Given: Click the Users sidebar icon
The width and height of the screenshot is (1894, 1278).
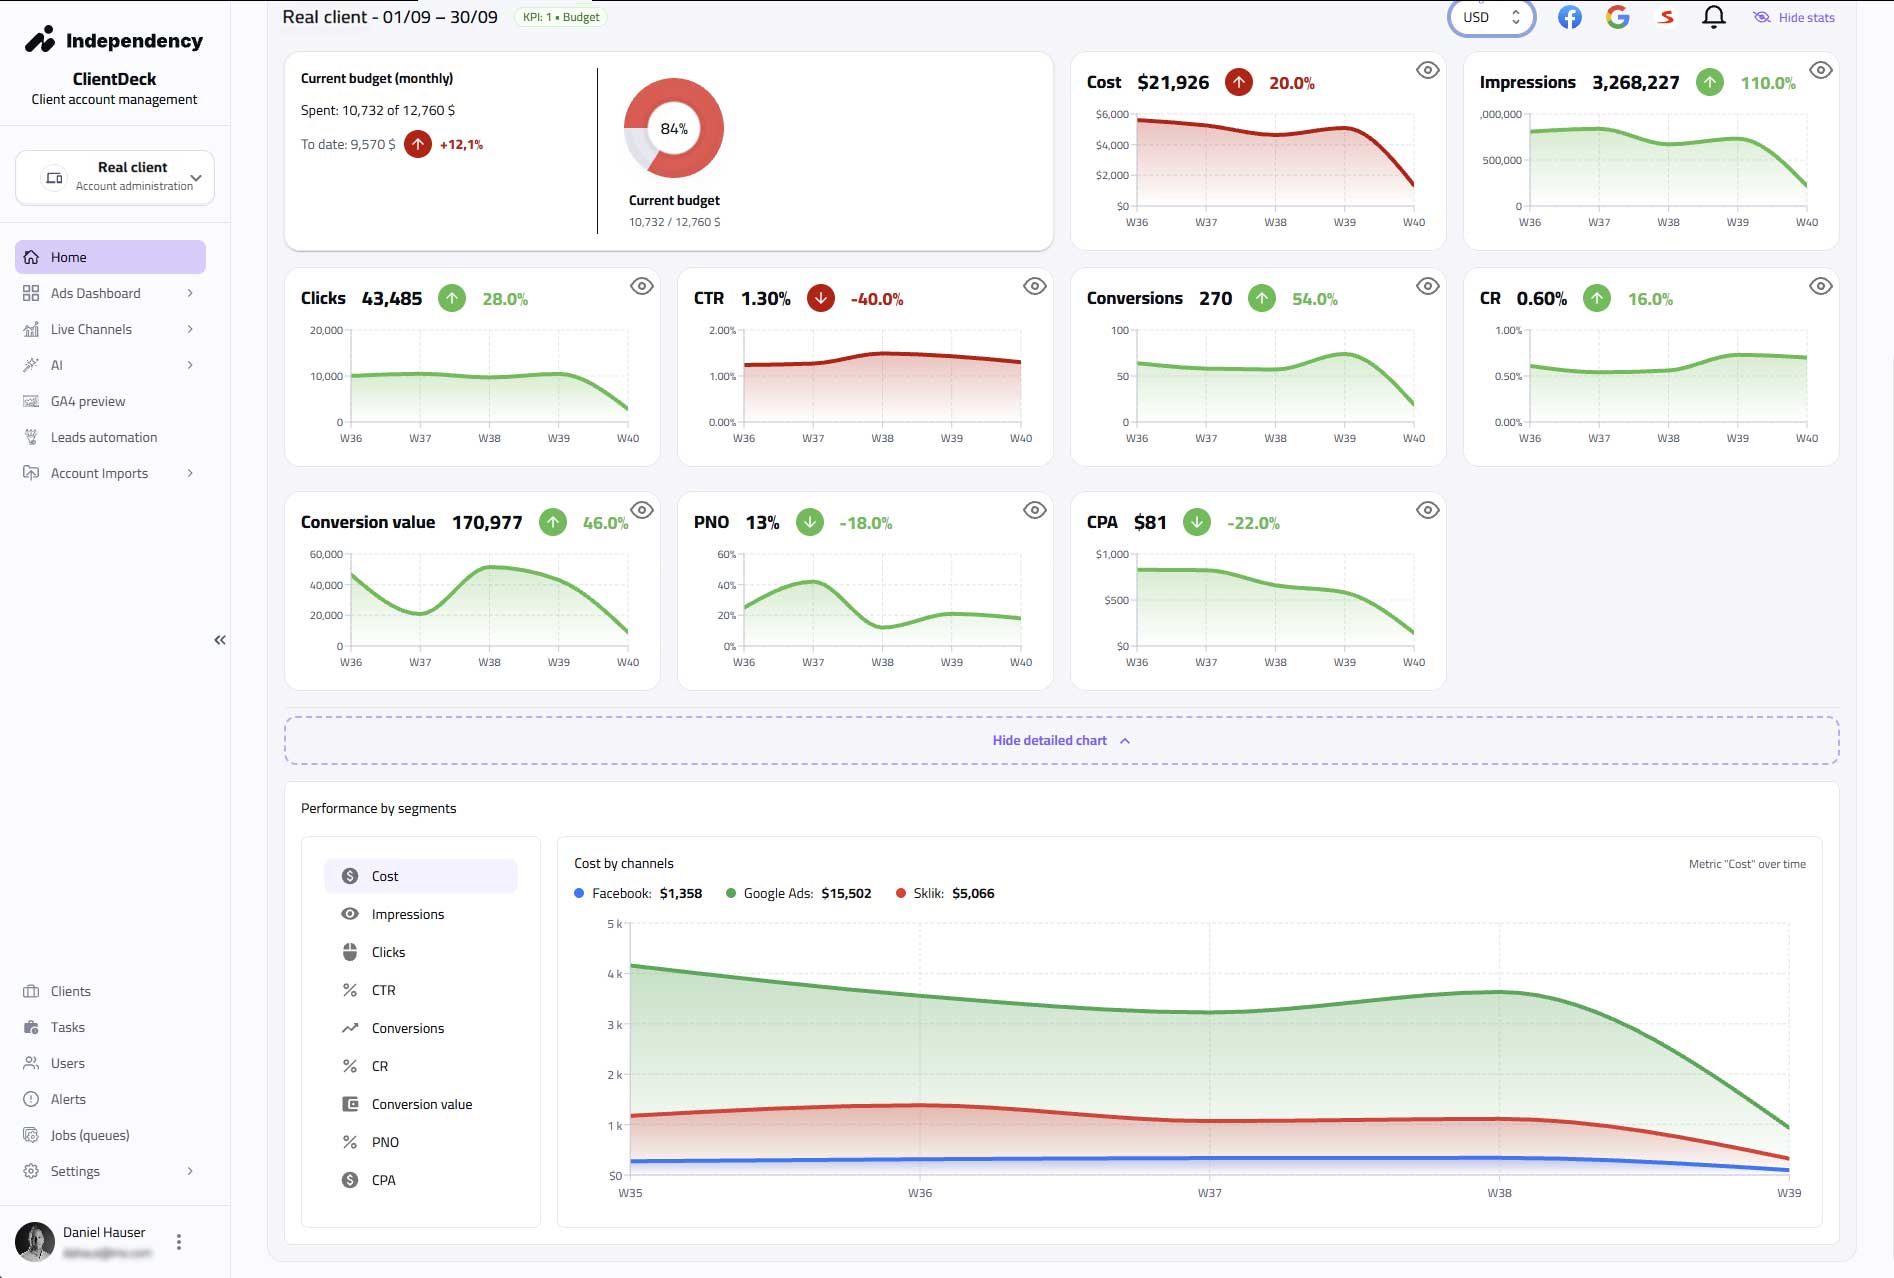Looking at the screenshot, I should (31, 1063).
